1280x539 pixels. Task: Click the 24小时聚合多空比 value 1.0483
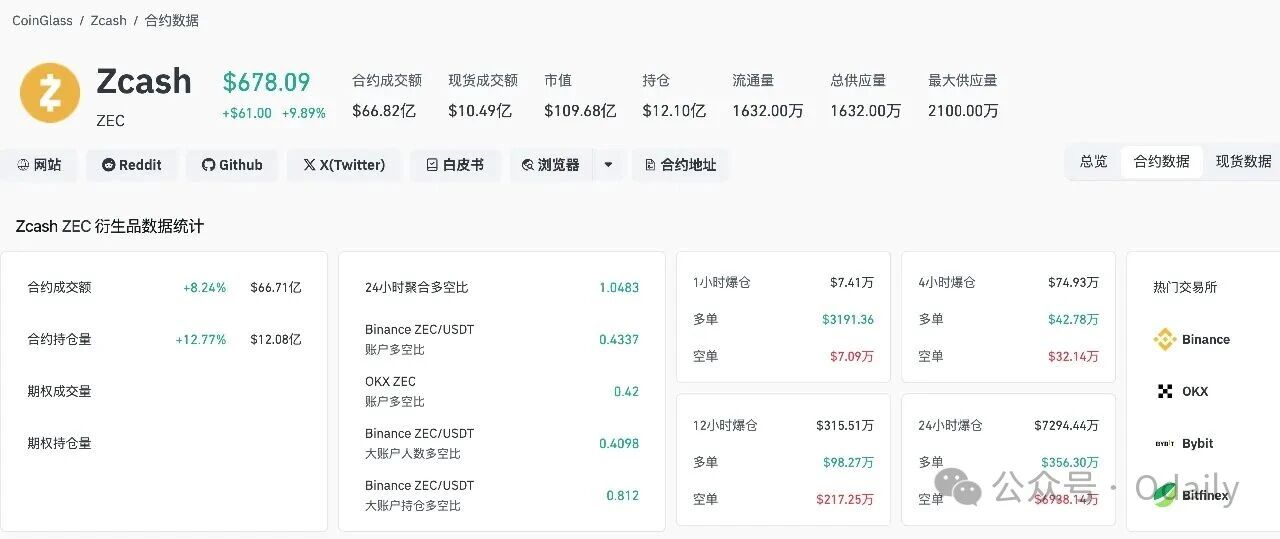619,288
